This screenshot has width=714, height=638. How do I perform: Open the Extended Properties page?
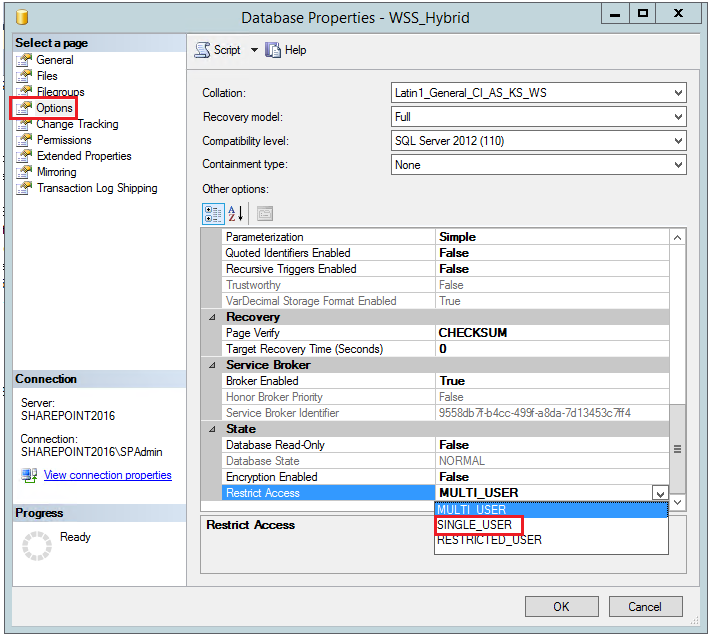click(84, 156)
